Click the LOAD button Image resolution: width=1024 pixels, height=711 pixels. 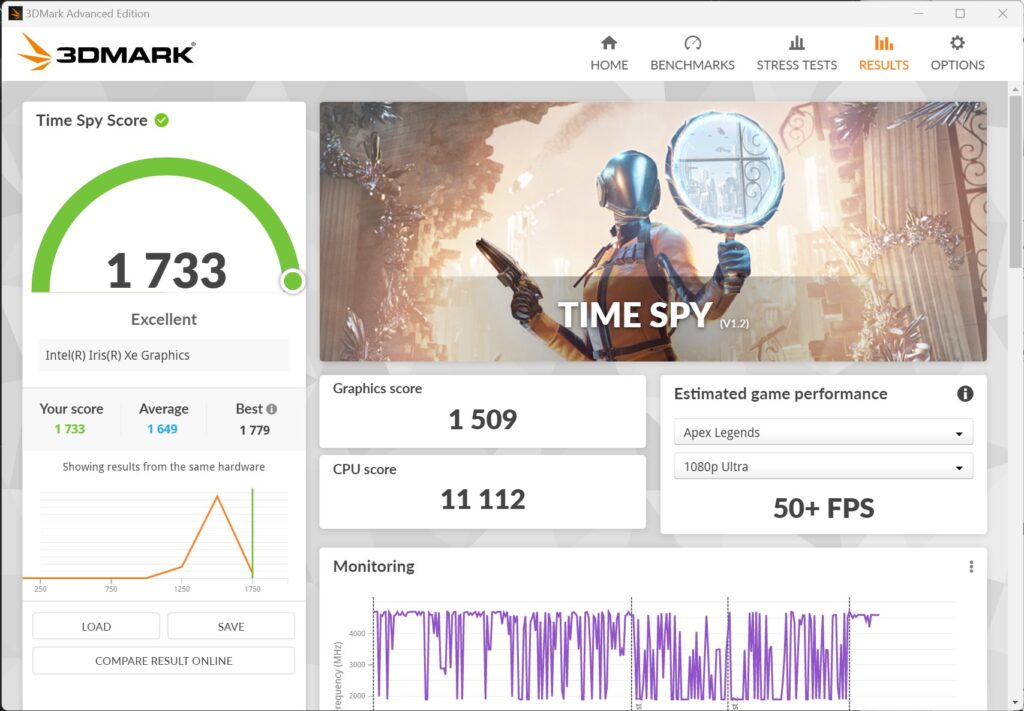click(96, 626)
